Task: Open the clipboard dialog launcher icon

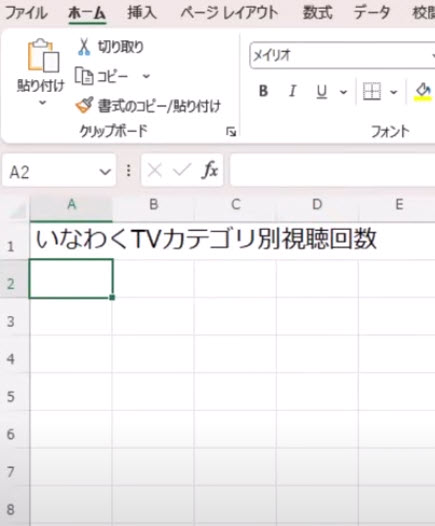Action: [x=231, y=132]
